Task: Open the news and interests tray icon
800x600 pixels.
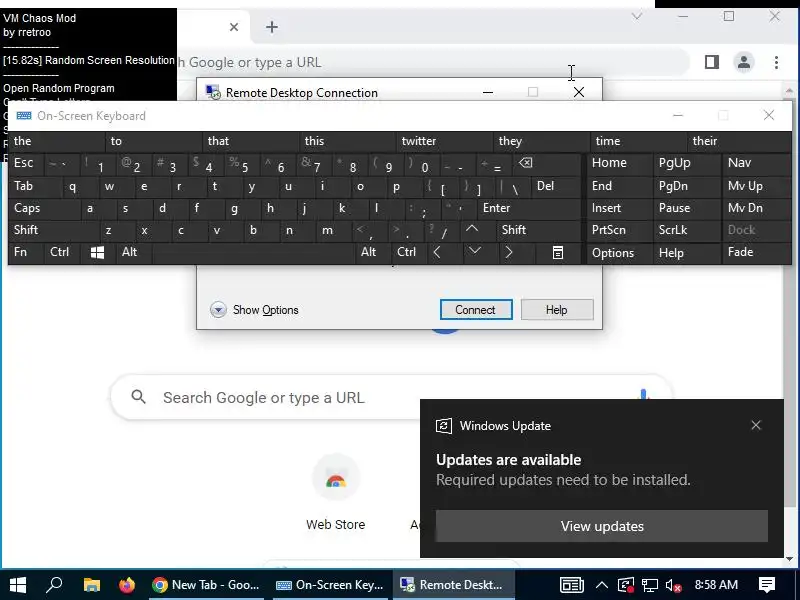Action: coord(571,585)
